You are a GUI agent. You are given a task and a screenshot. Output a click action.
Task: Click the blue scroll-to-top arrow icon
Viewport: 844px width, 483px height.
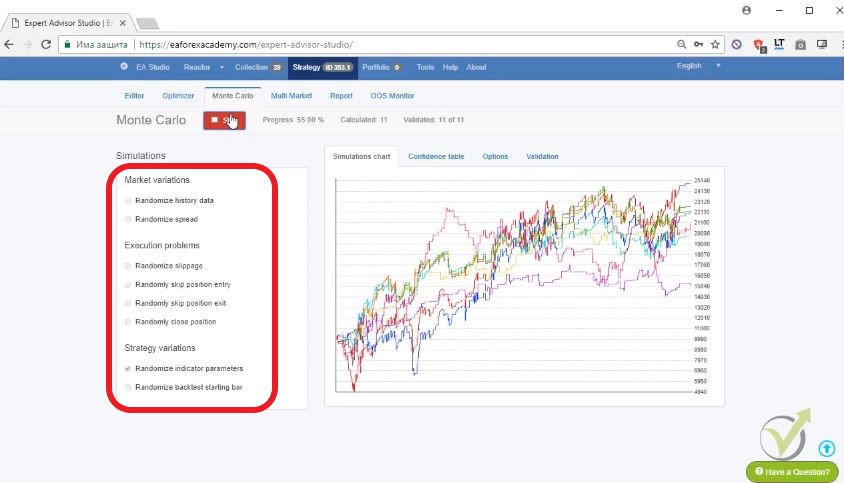click(826, 448)
